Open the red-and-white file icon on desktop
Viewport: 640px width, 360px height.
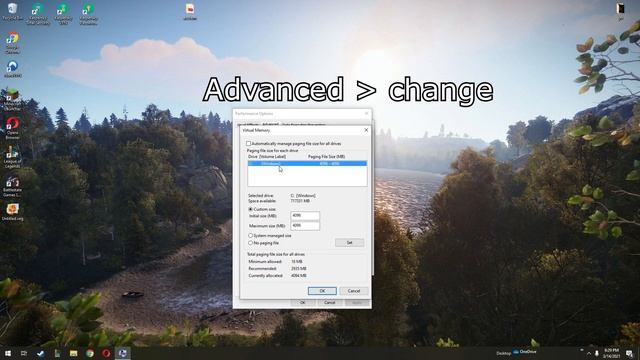[190, 11]
